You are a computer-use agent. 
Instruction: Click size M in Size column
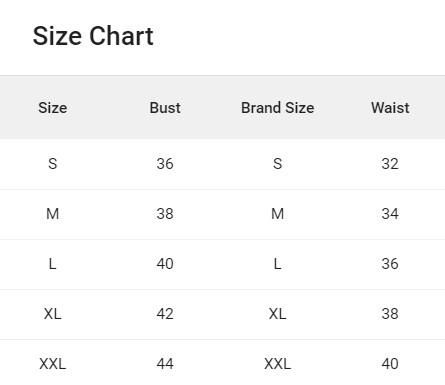53,214
